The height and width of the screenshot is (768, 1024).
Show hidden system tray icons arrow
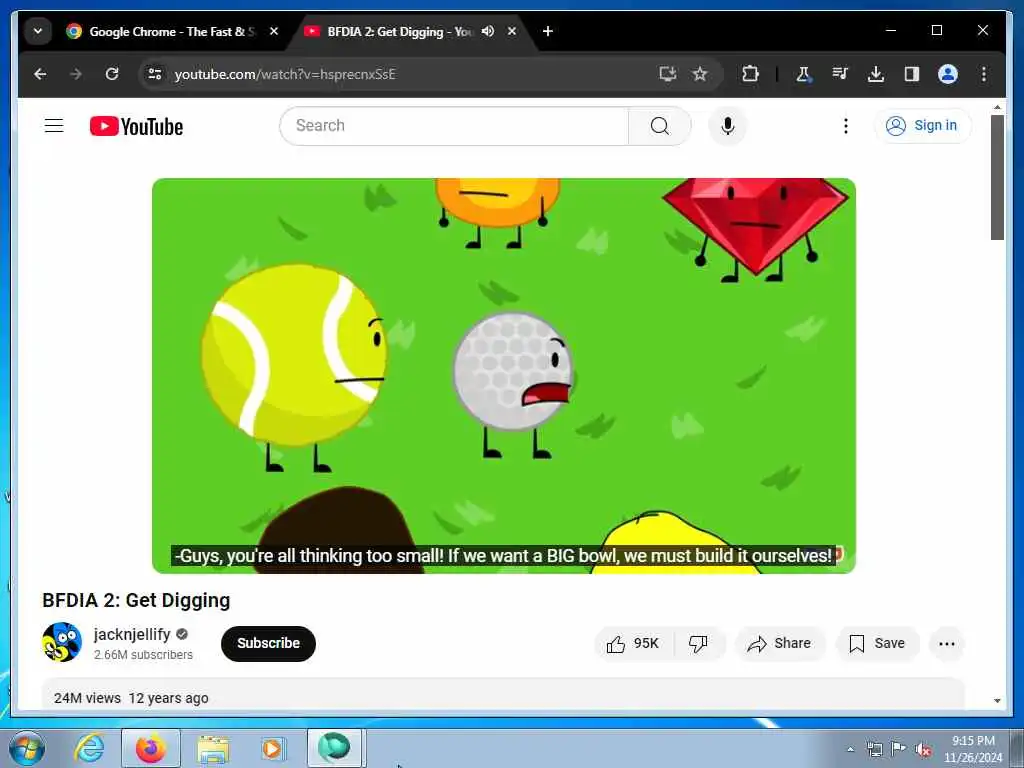click(850, 750)
